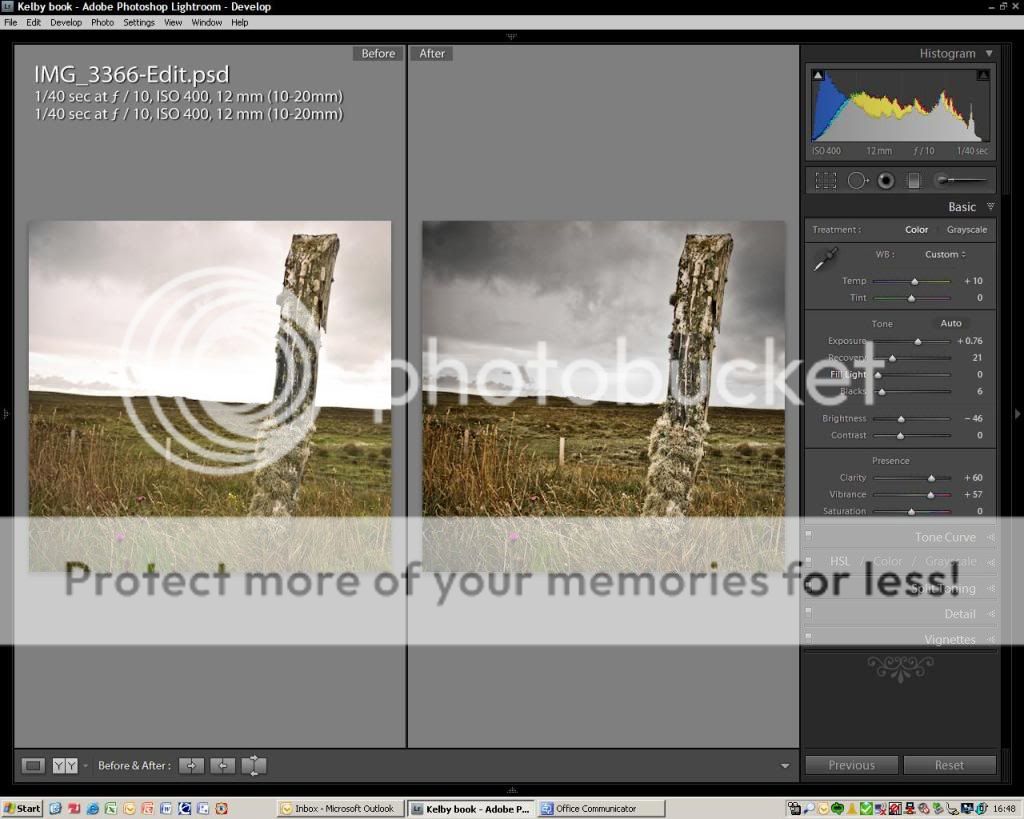Click the Clarity slider handle
This screenshot has height=819, width=1024.
coord(932,478)
